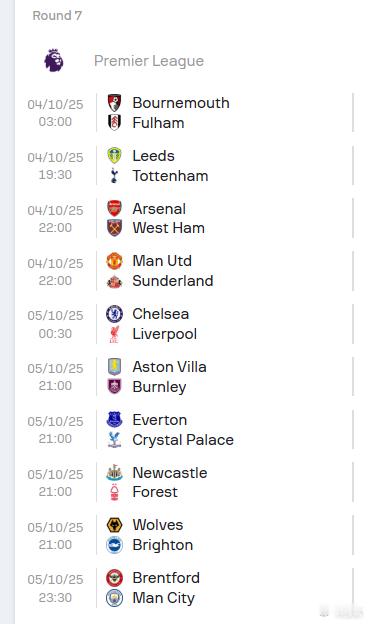Click the Man City club crest
Viewport: 368px width, 624px height.
click(115, 598)
